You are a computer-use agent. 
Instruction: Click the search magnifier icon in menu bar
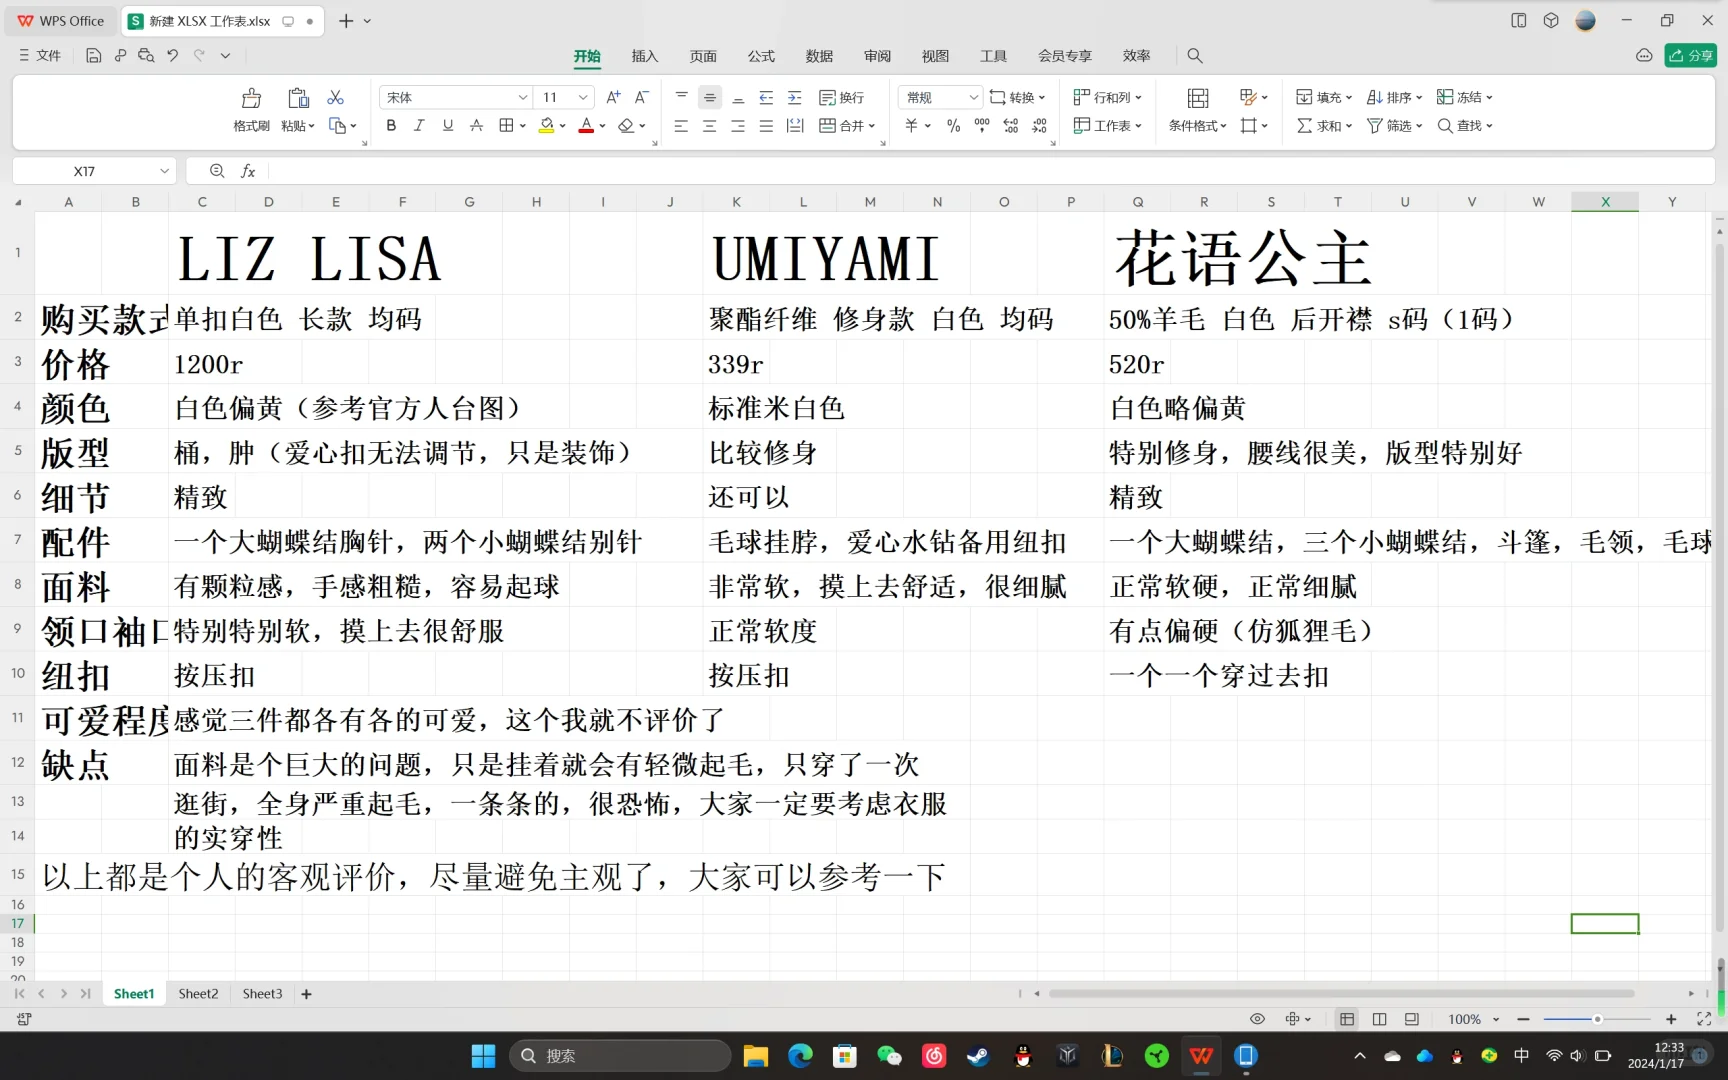point(1195,56)
